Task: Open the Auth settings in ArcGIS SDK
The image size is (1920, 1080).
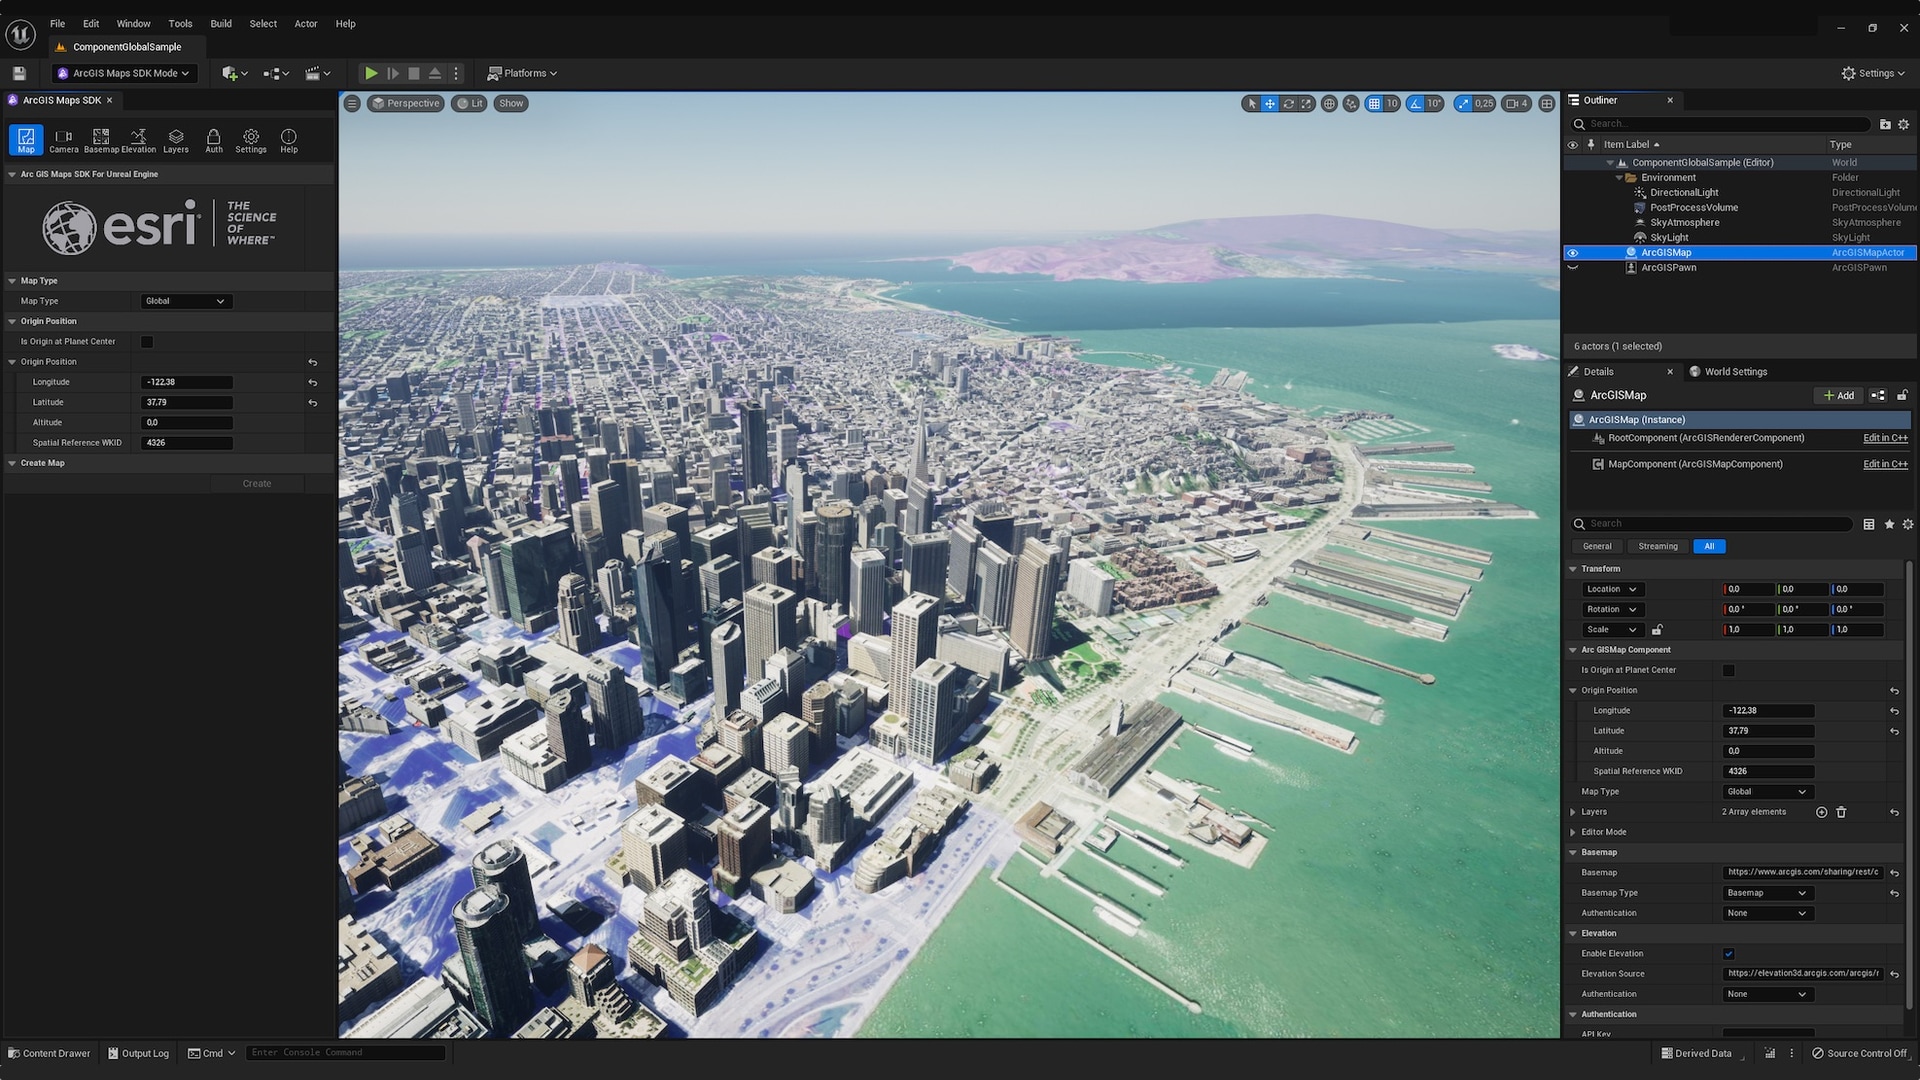Action: point(213,140)
